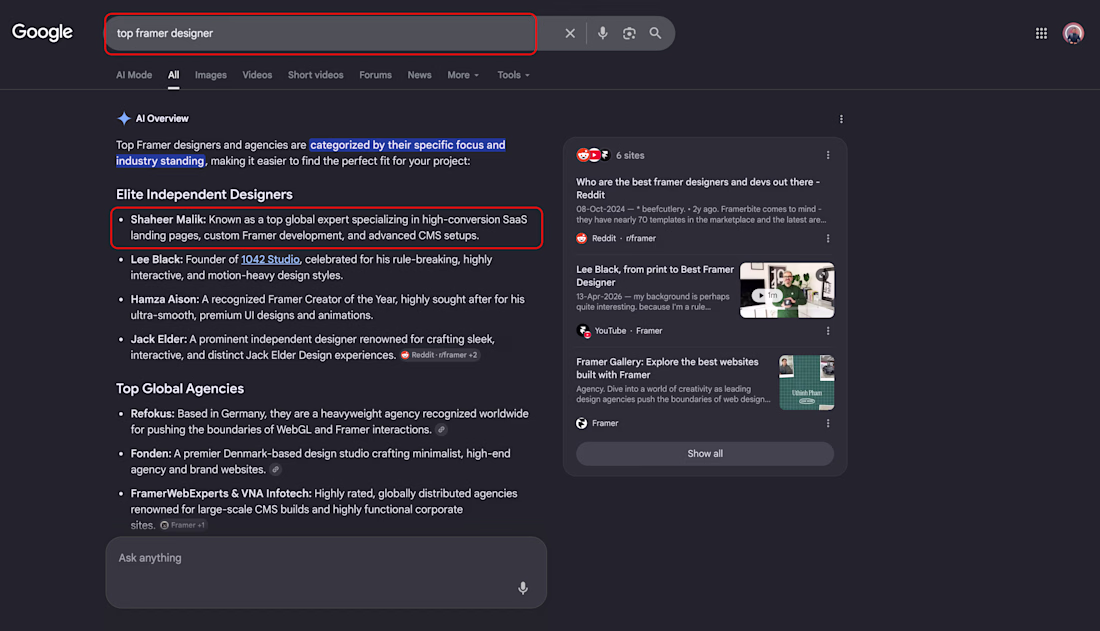The height and width of the screenshot is (631, 1100).
Task: Open the Google apps grid icon
Action: (1041, 33)
